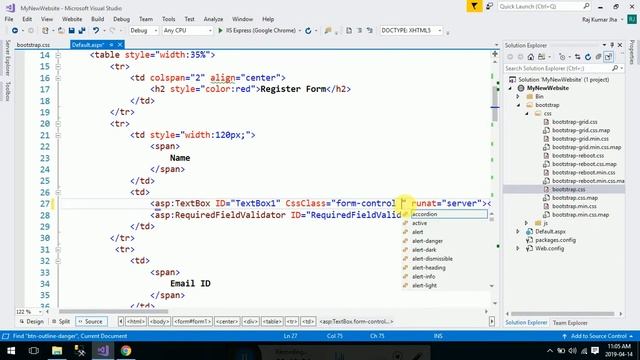The image size is (640, 360).
Task: Close the Default.aspx tab
Action: click(x=120, y=44)
